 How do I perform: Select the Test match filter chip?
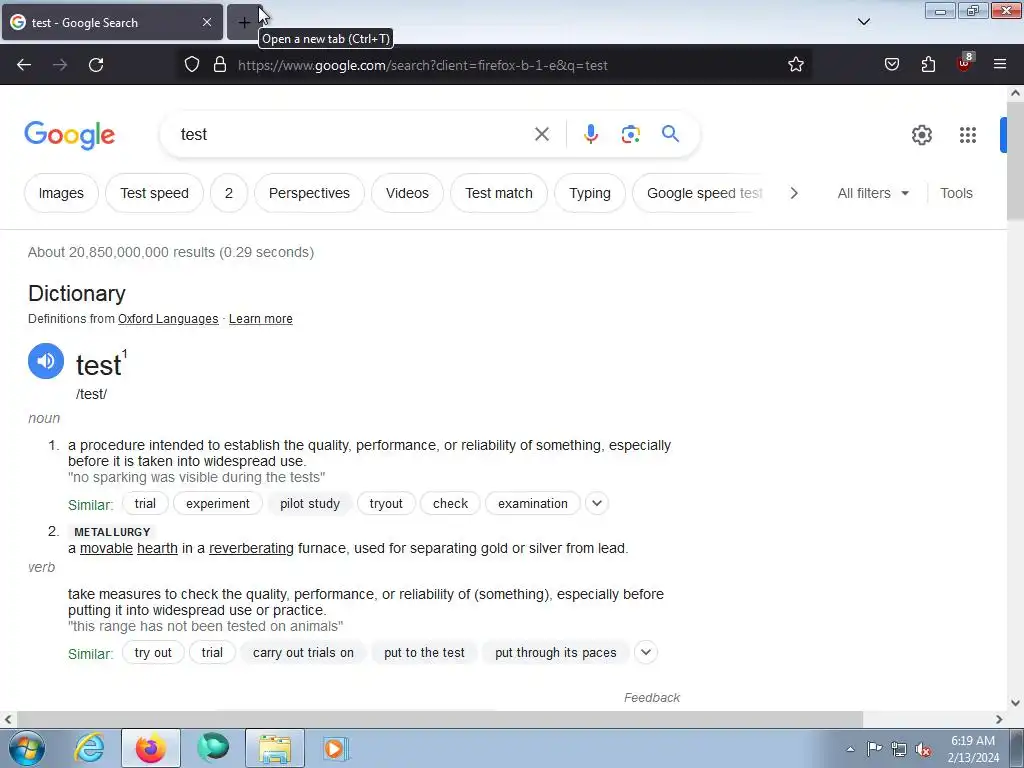coord(499,193)
